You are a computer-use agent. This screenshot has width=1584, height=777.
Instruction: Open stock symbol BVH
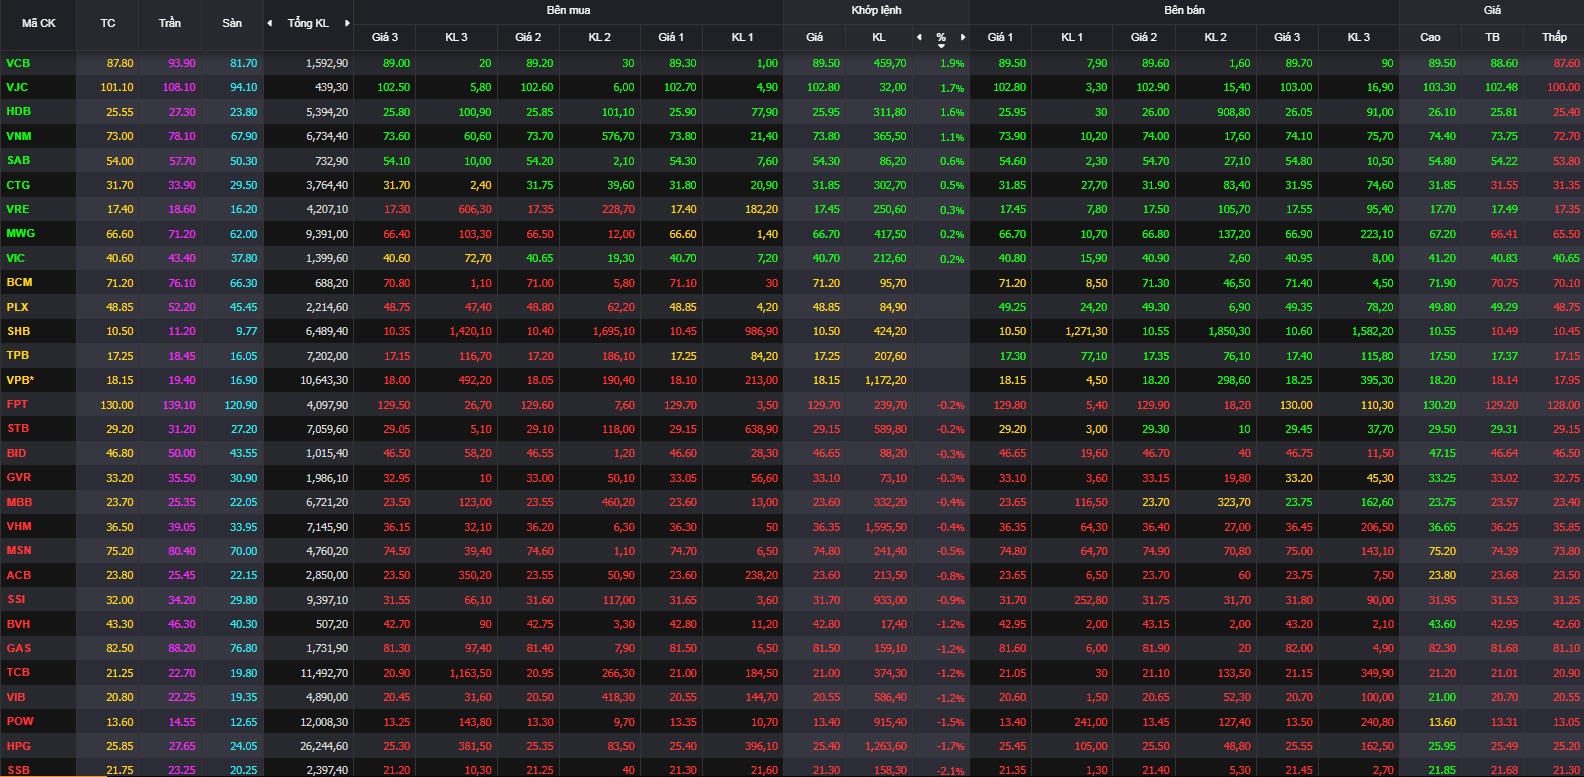(x=18, y=624)
